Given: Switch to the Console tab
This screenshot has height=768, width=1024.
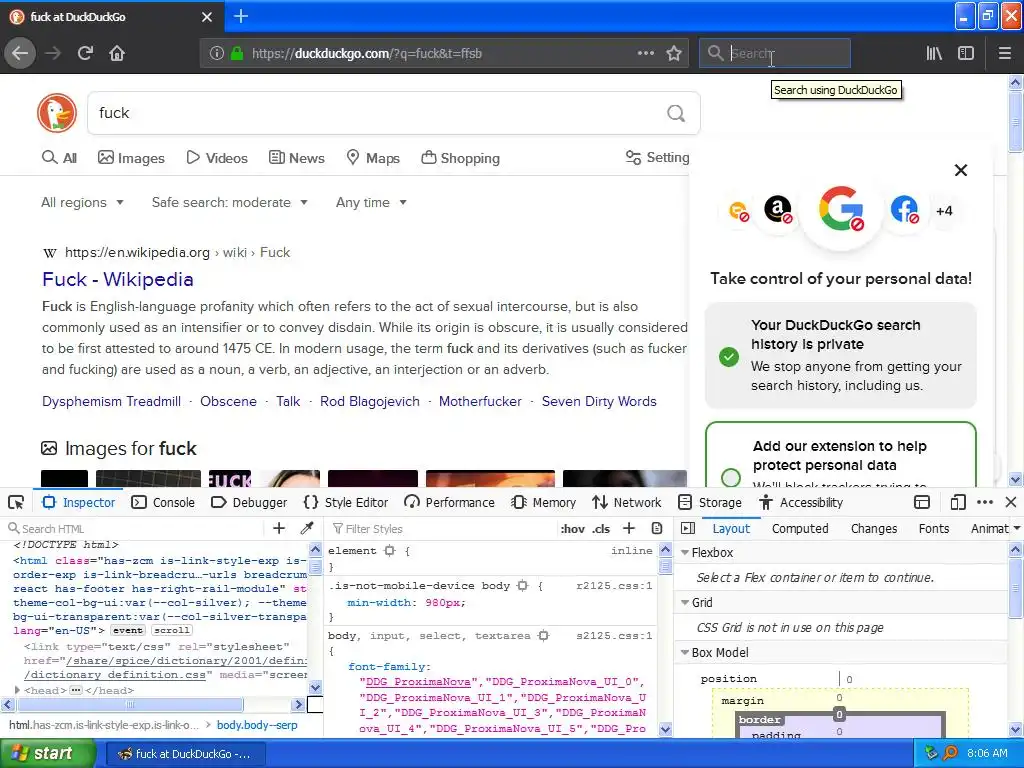Looking at the screenshot, I should (x=163, y=502).
